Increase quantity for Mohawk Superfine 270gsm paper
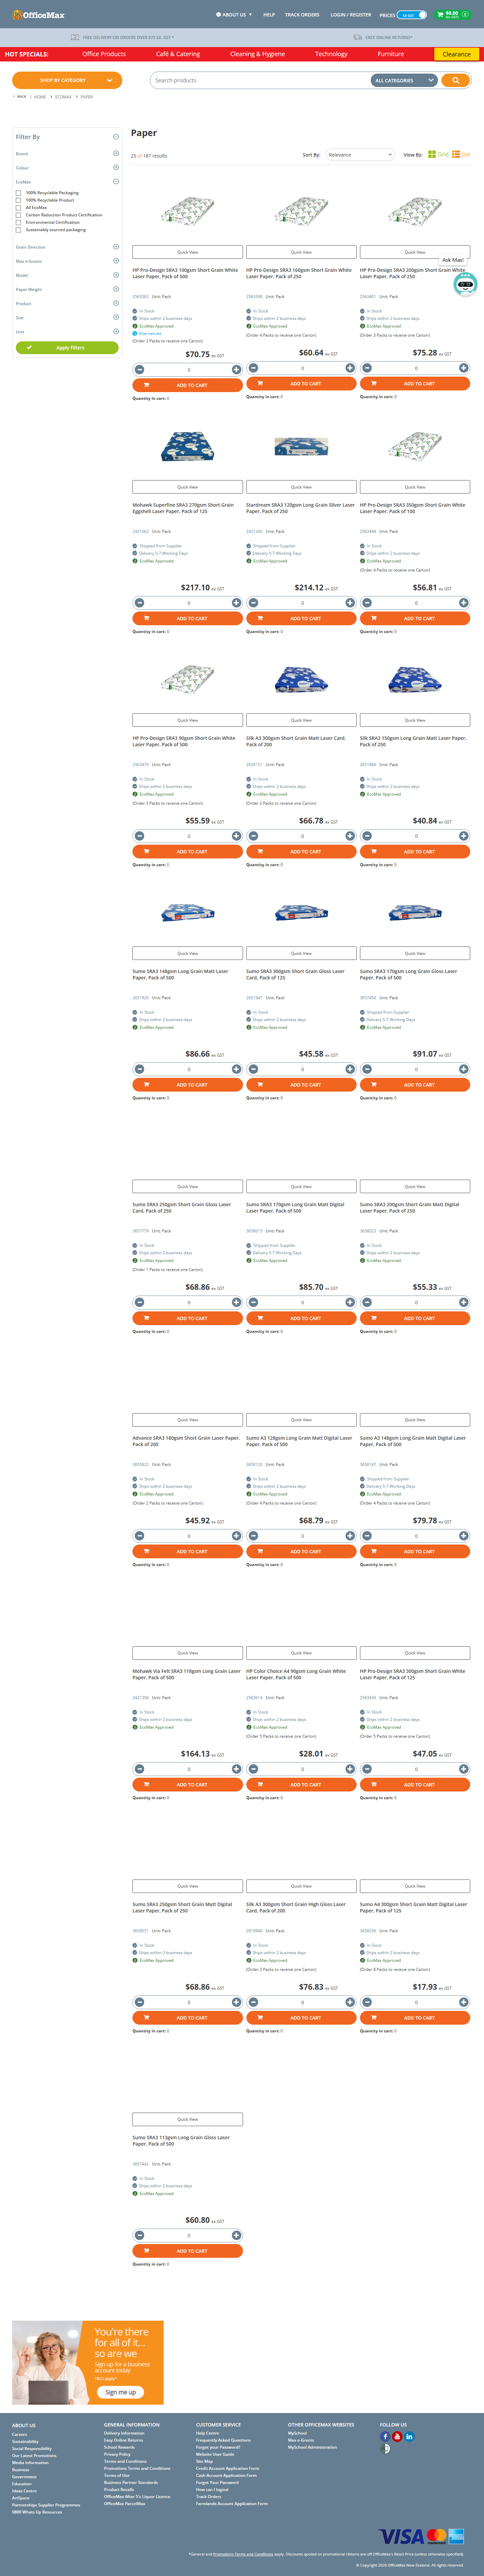Image resolution: width=484 pixels, height=2576 pixels. click(x=236, y=603)
